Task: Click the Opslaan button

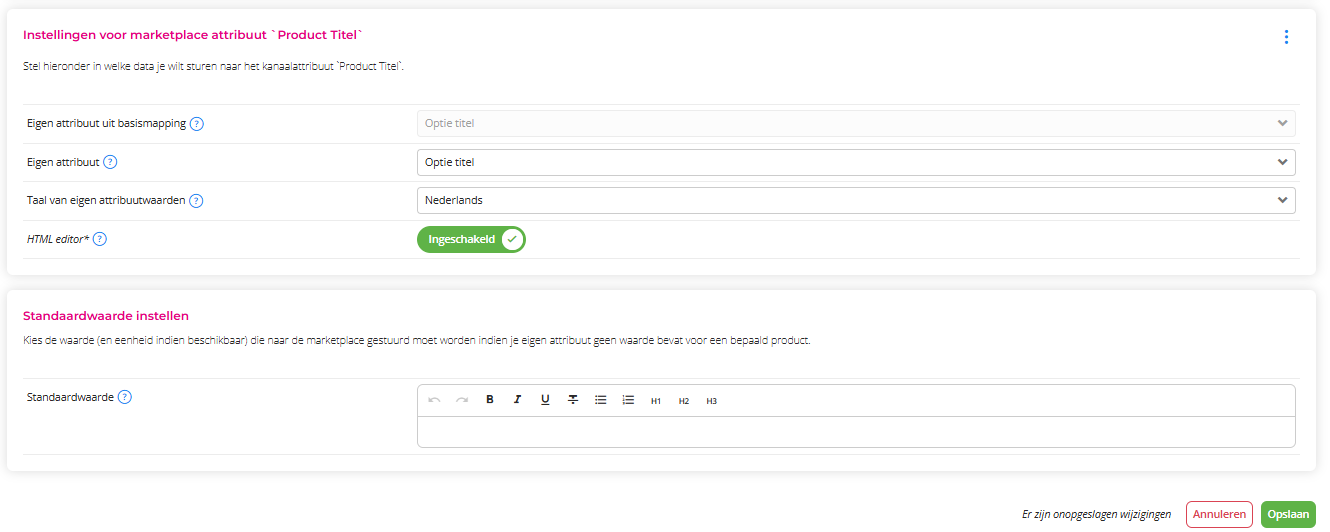Action: point(1288,514)
